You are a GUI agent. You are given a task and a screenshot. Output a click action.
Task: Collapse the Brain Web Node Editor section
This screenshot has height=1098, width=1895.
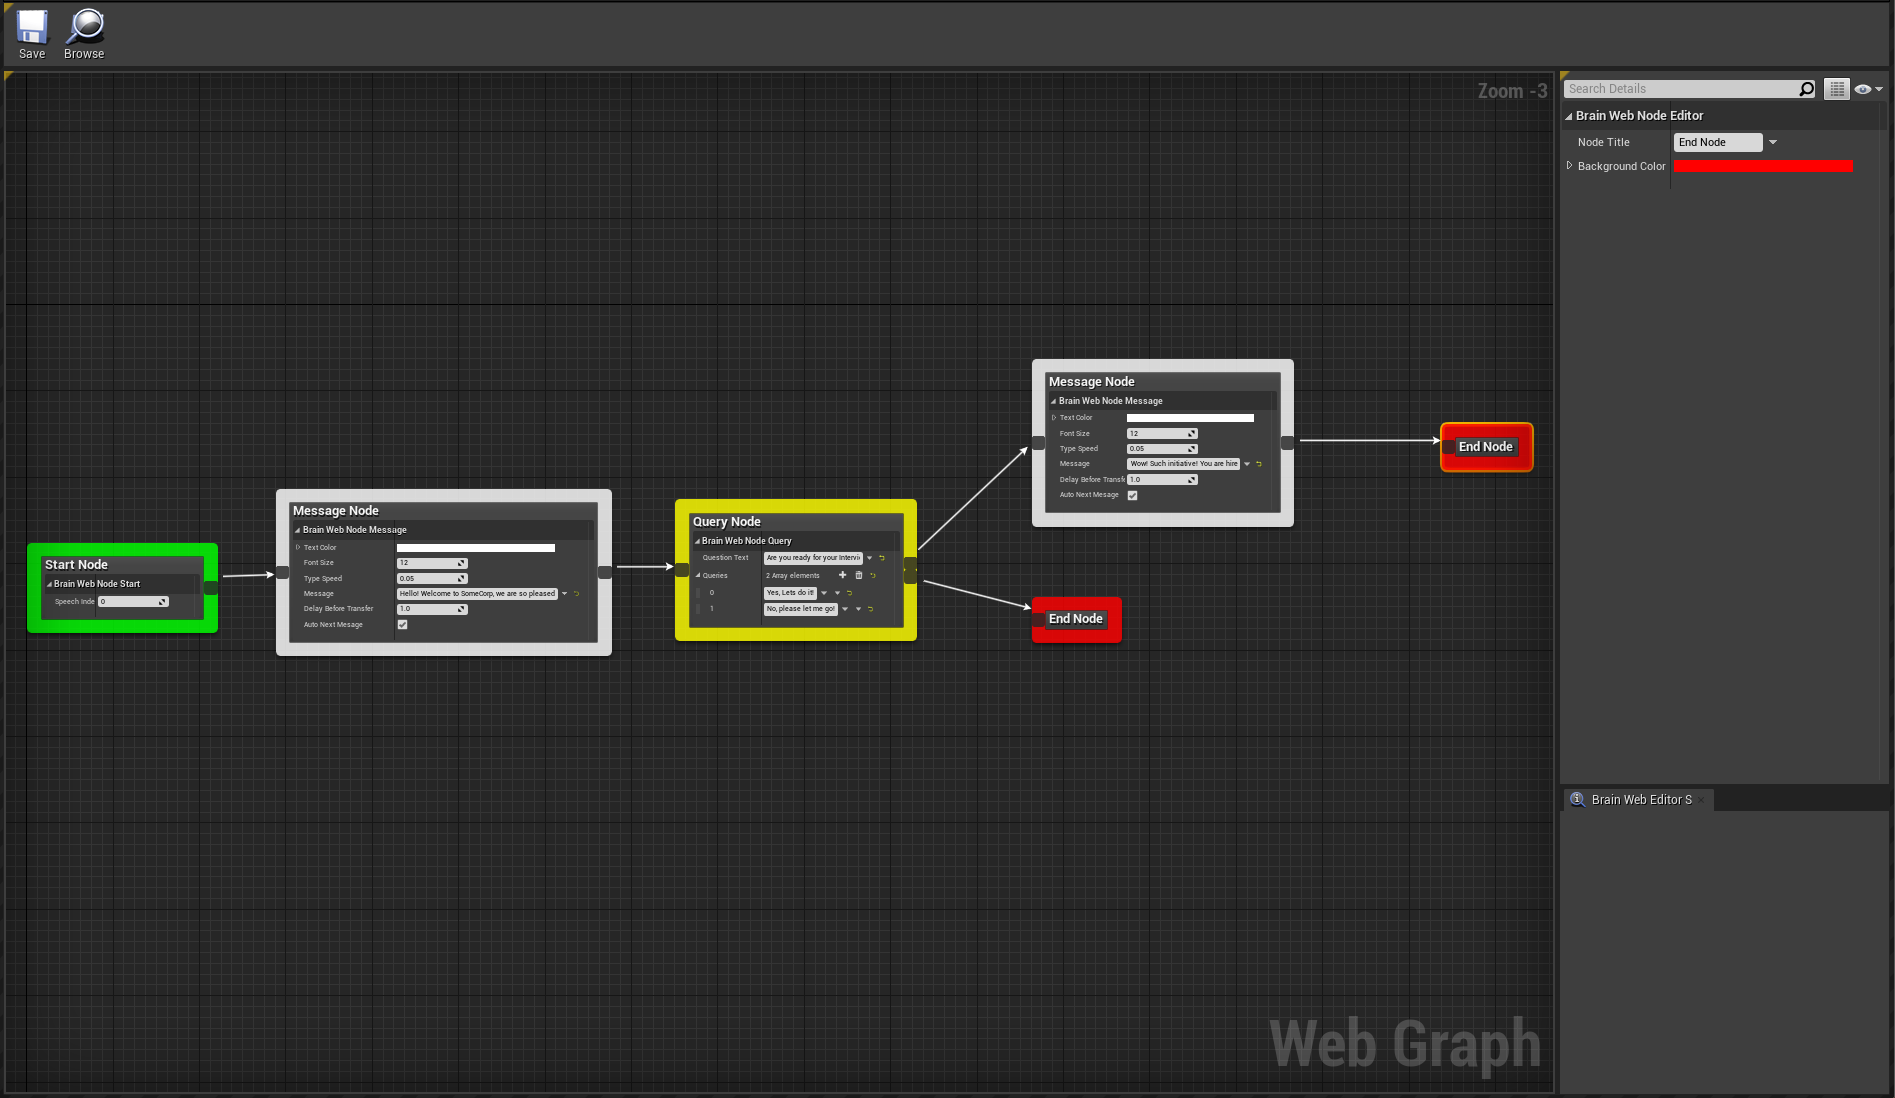(x=1569, y=115)
